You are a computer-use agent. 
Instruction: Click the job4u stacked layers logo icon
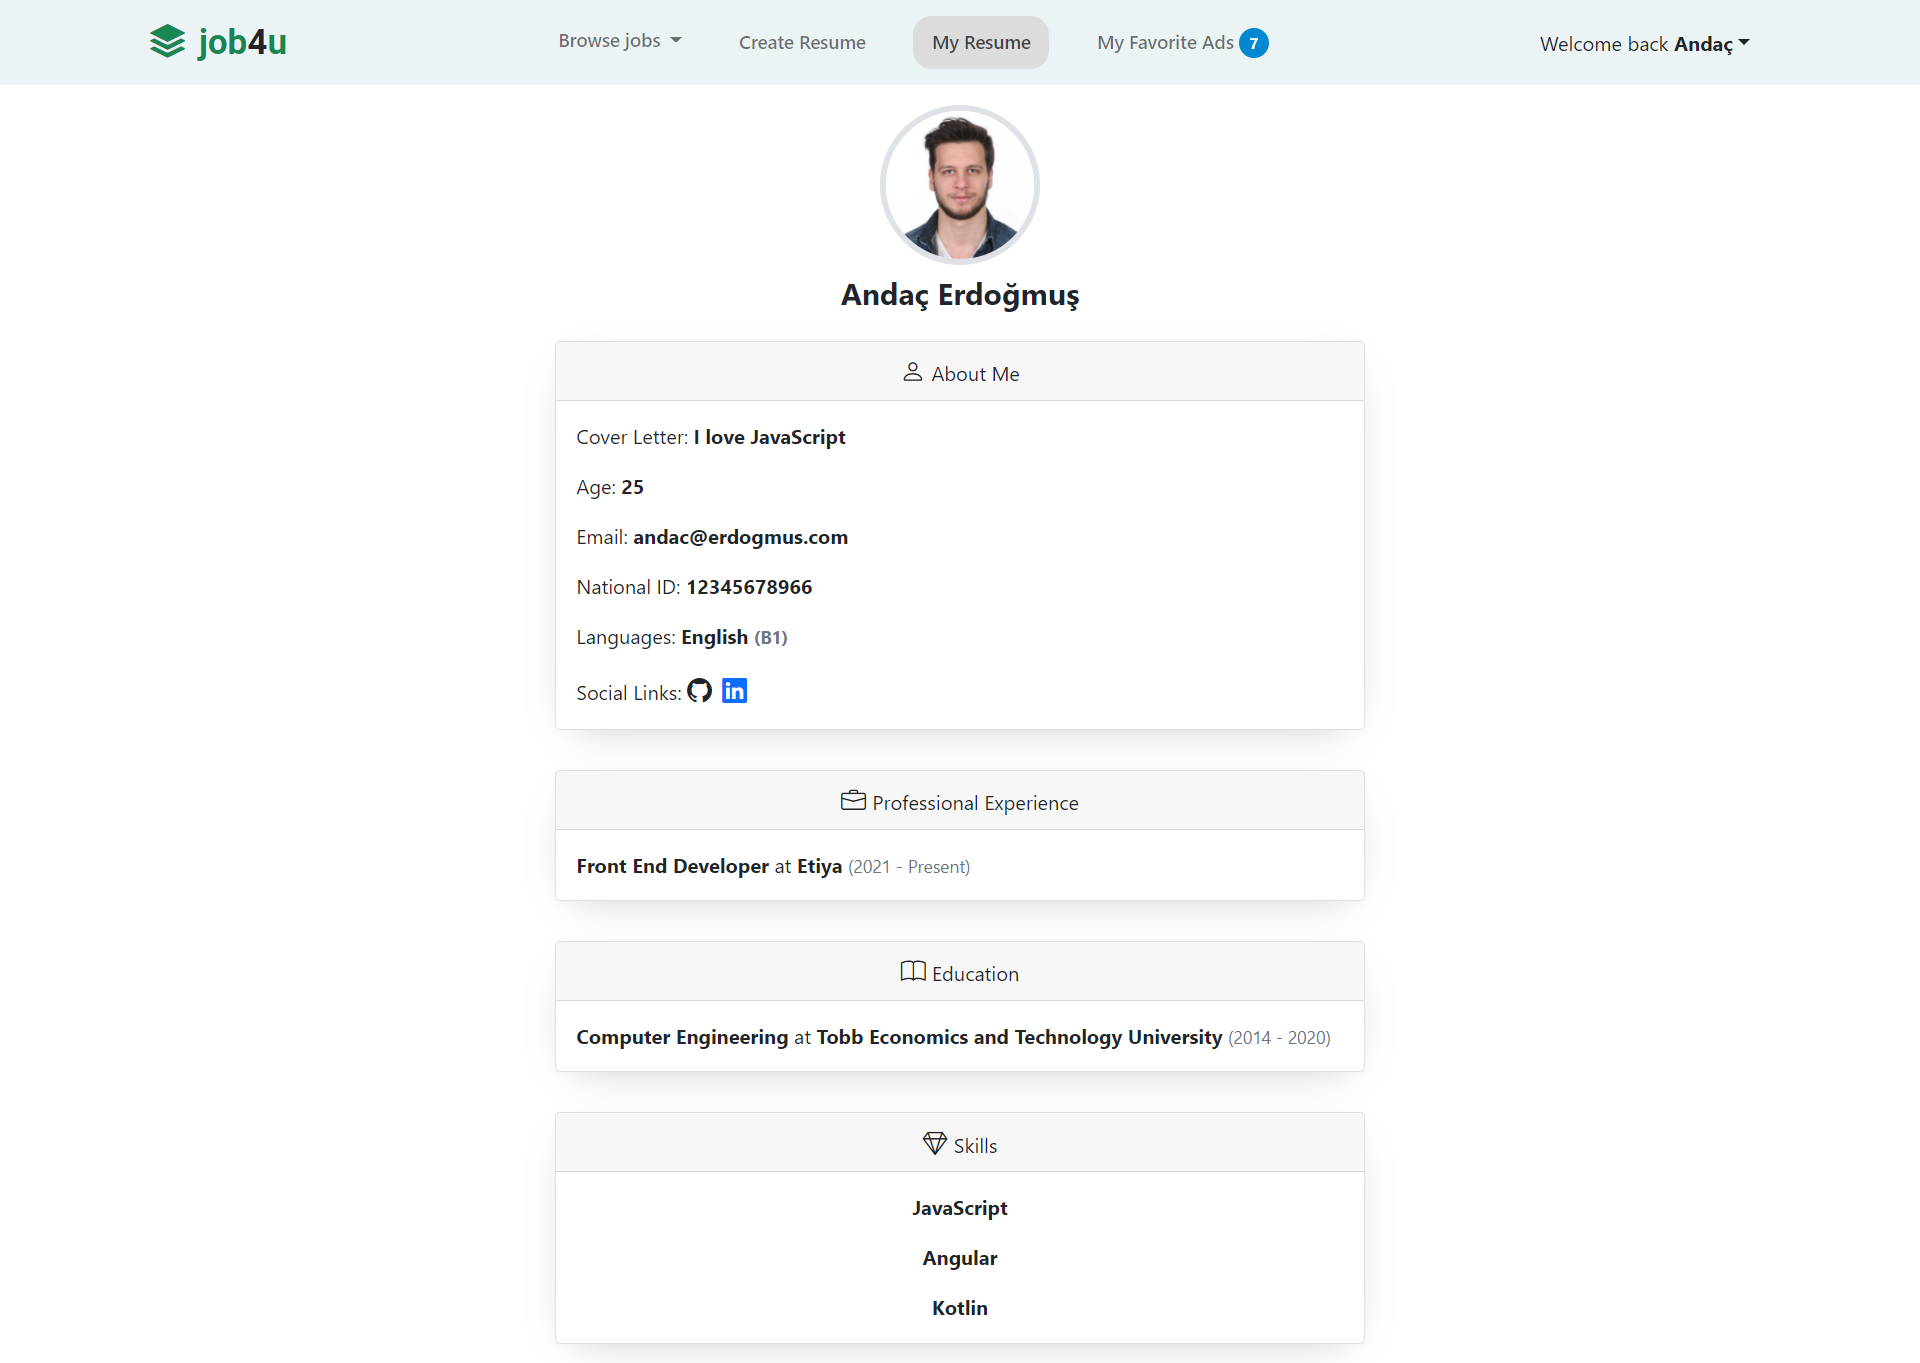click(x=167, y=42)
